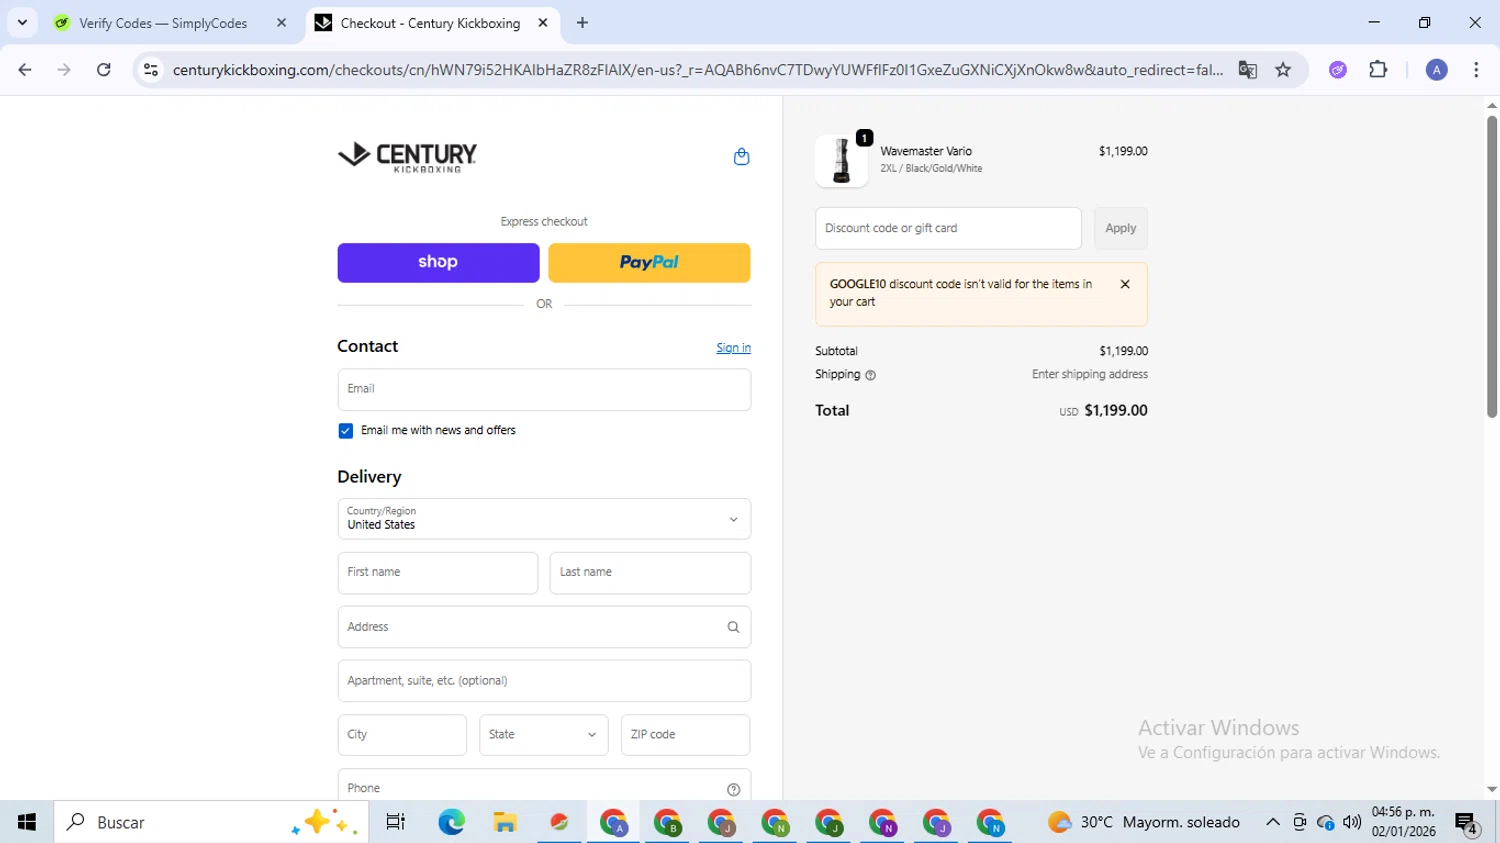This screenshot has width=1500, height=843.
Task: Click the Century Kickboxing logo
Action: pyautogui.click(x=407, y=157)
